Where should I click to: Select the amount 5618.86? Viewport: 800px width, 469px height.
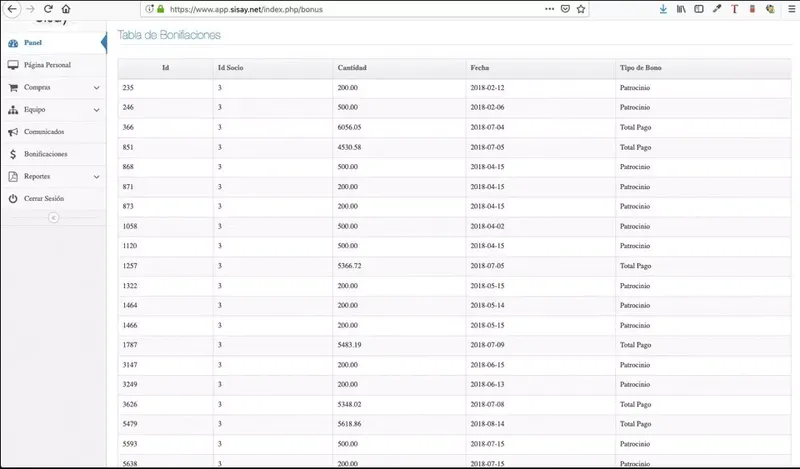[x=349, y=424]
